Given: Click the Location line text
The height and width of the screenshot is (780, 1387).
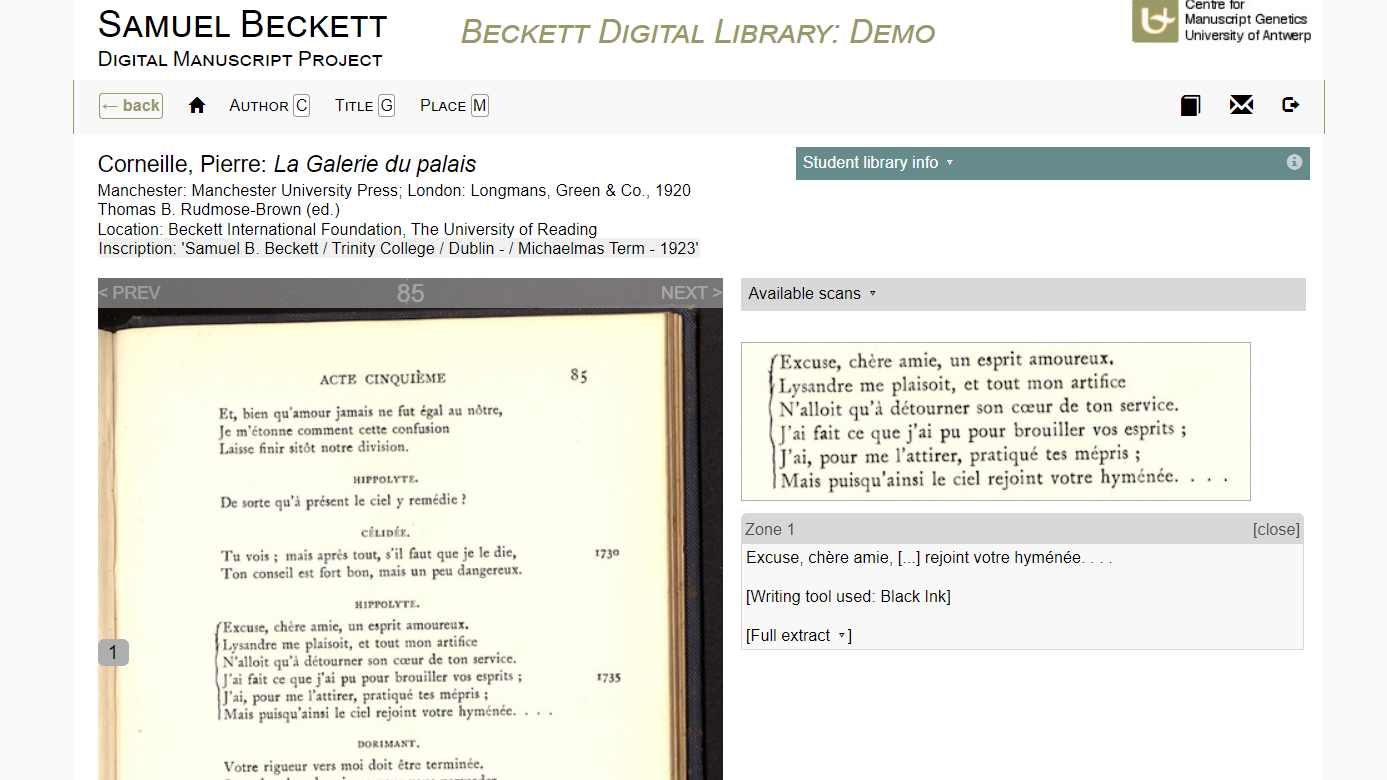Looking at the screenshot, I should click(x=347, y=229).
